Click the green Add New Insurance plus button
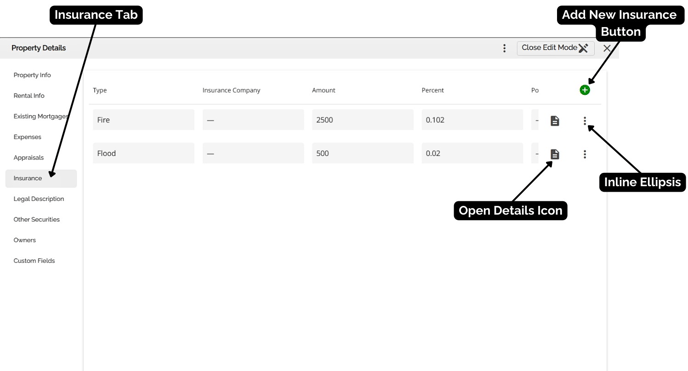The image size is (688, 371). pos(584,90)
